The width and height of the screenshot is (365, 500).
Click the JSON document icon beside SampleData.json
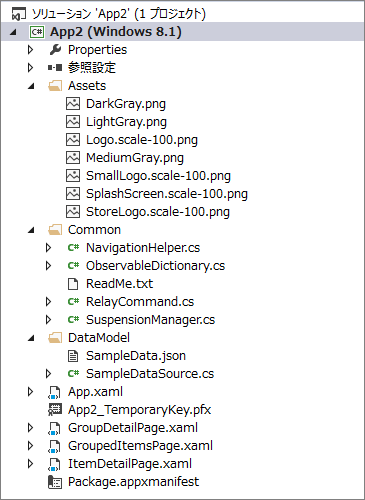73,356
